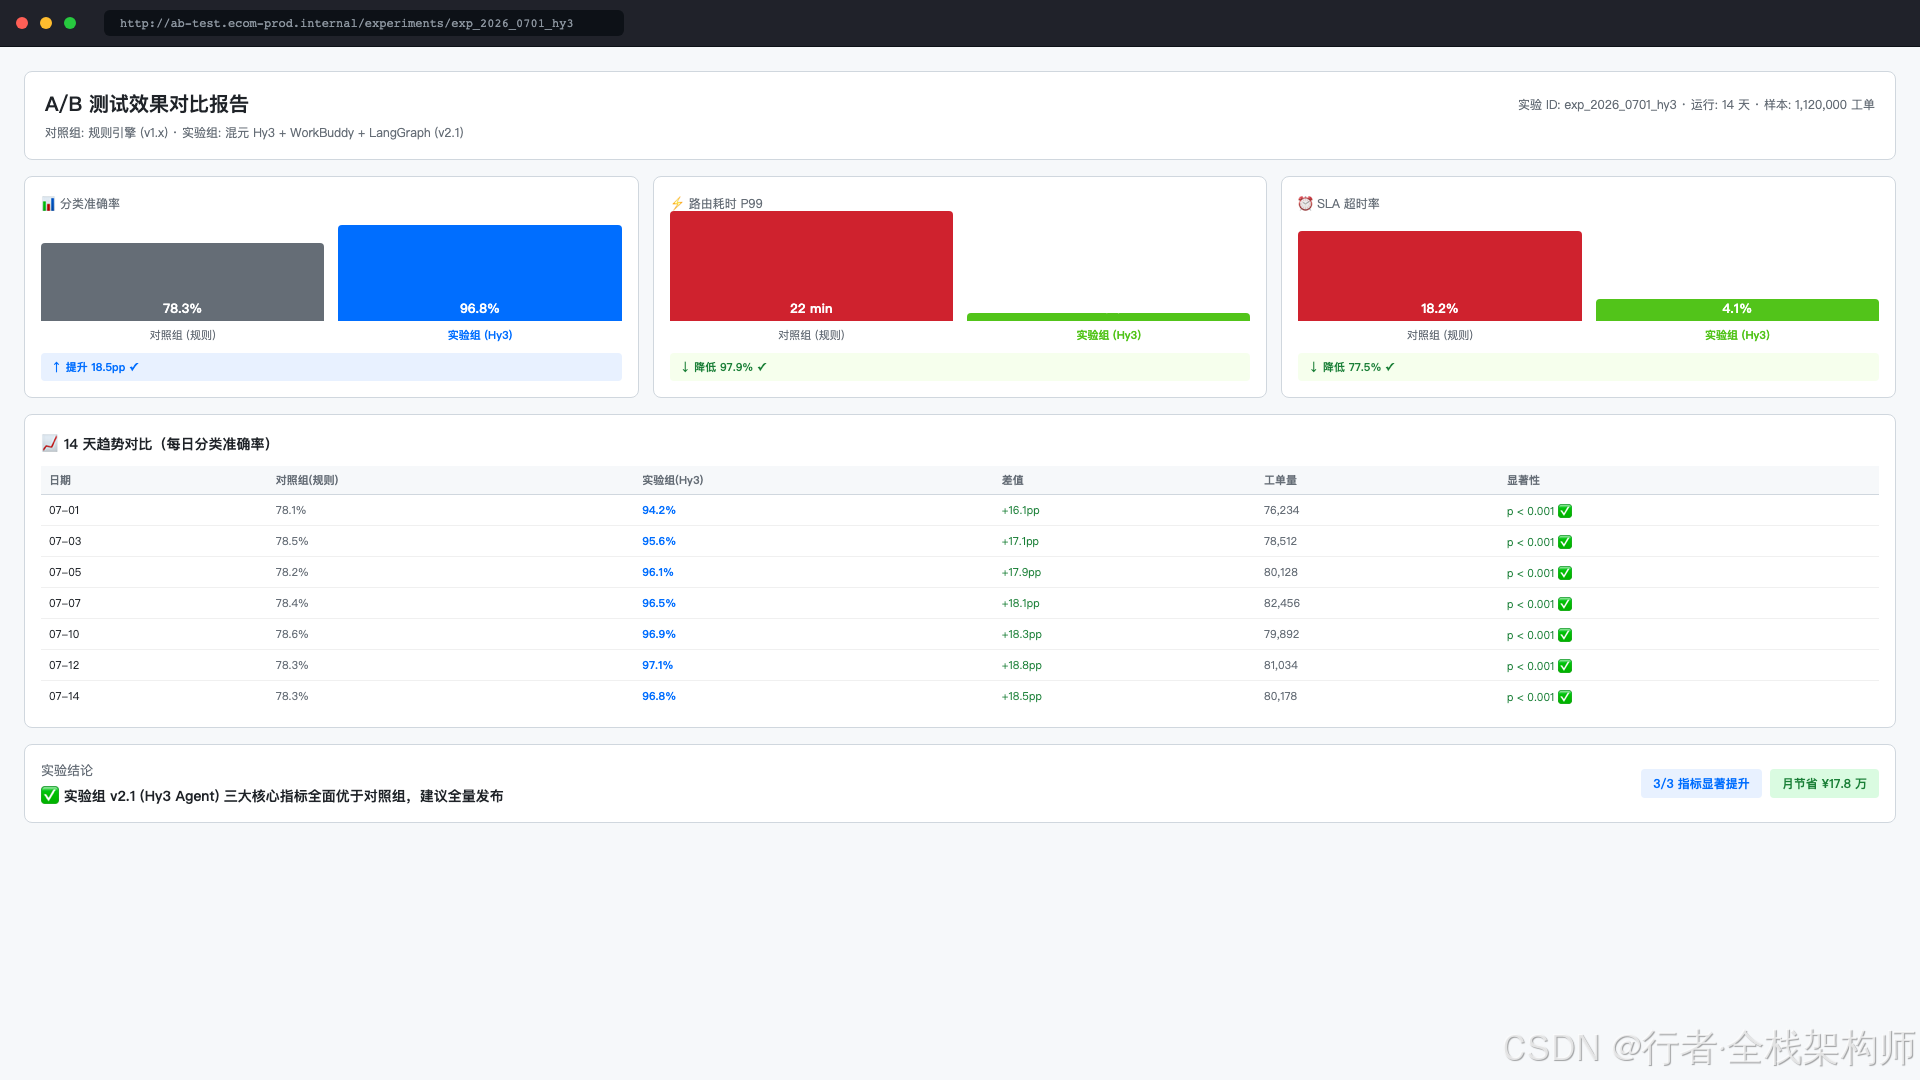Click the A/B 测试效果对比报告 title

(x=147, y=104)
